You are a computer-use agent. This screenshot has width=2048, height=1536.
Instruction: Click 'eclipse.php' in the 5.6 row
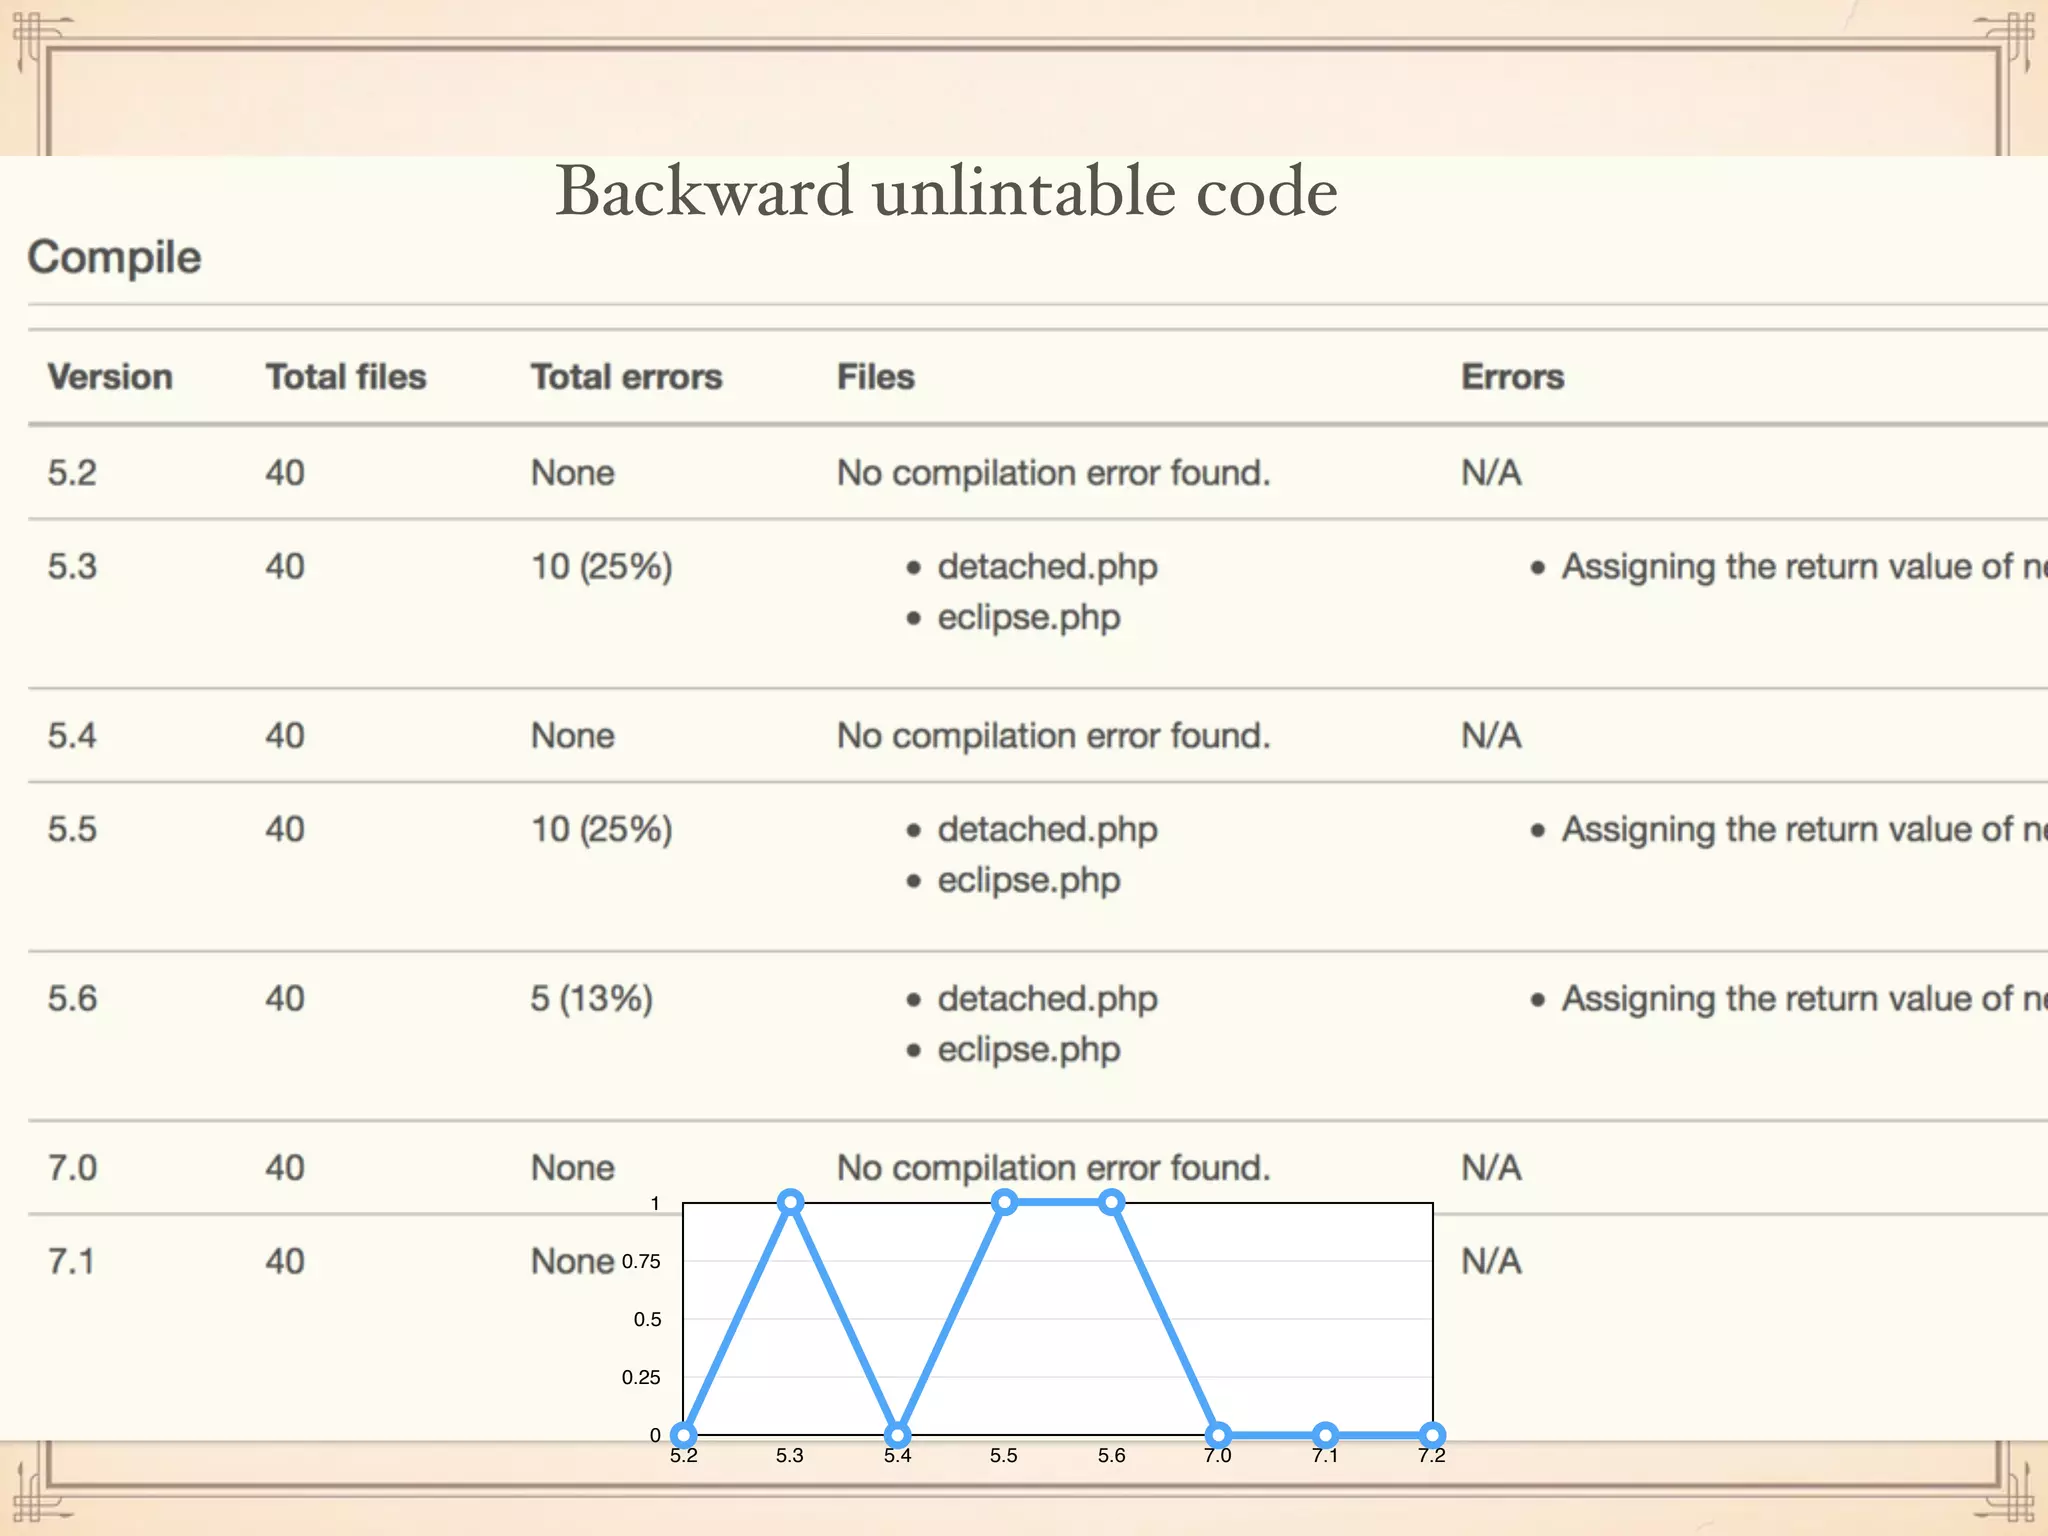[x=1029, y=1050]
